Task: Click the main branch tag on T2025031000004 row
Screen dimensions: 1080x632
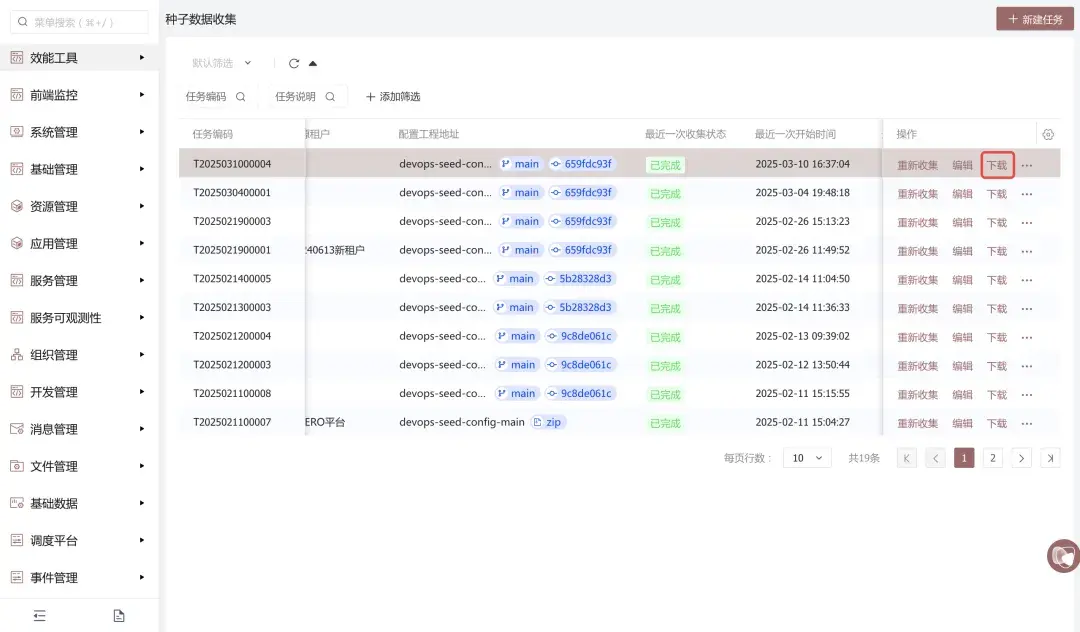Action: (520, 164)
